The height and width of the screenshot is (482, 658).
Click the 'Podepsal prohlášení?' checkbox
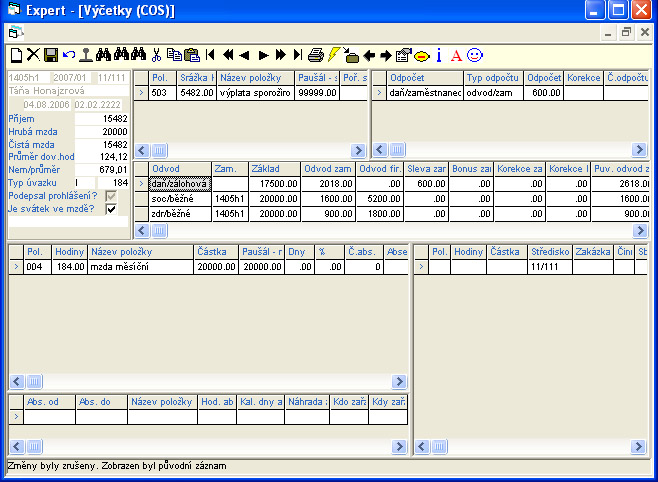pos(111,196)
